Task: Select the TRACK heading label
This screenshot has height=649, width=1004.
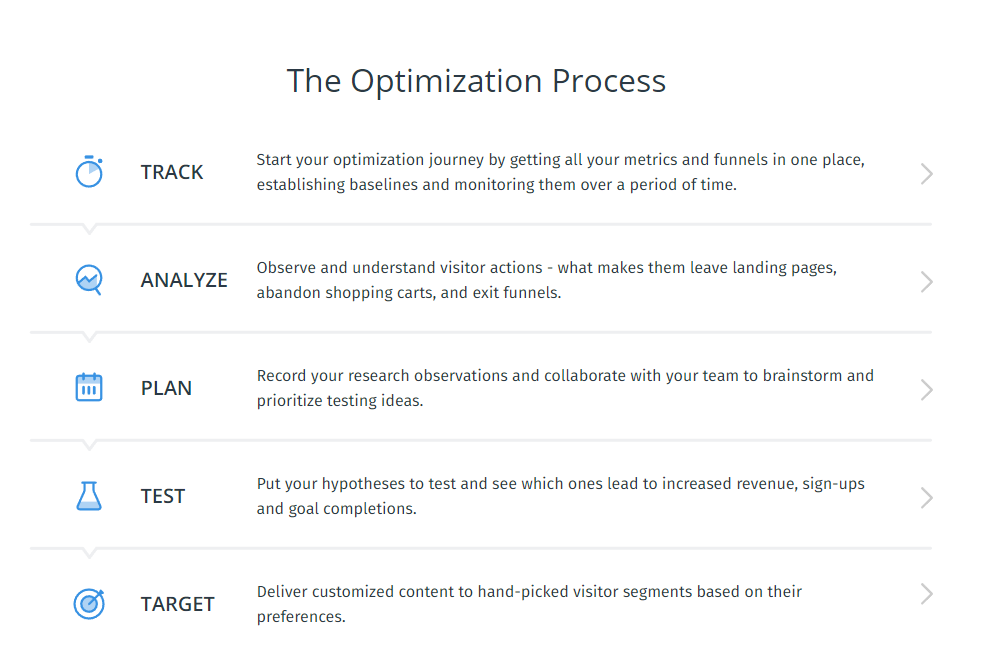Action: 172,172
